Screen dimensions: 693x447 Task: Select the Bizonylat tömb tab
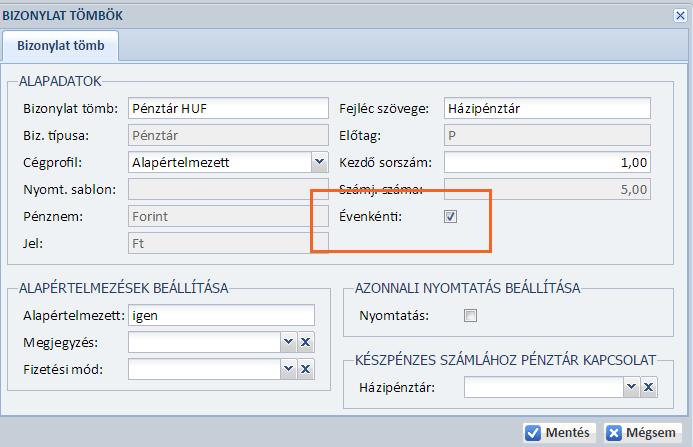click(x=61, y=46)
